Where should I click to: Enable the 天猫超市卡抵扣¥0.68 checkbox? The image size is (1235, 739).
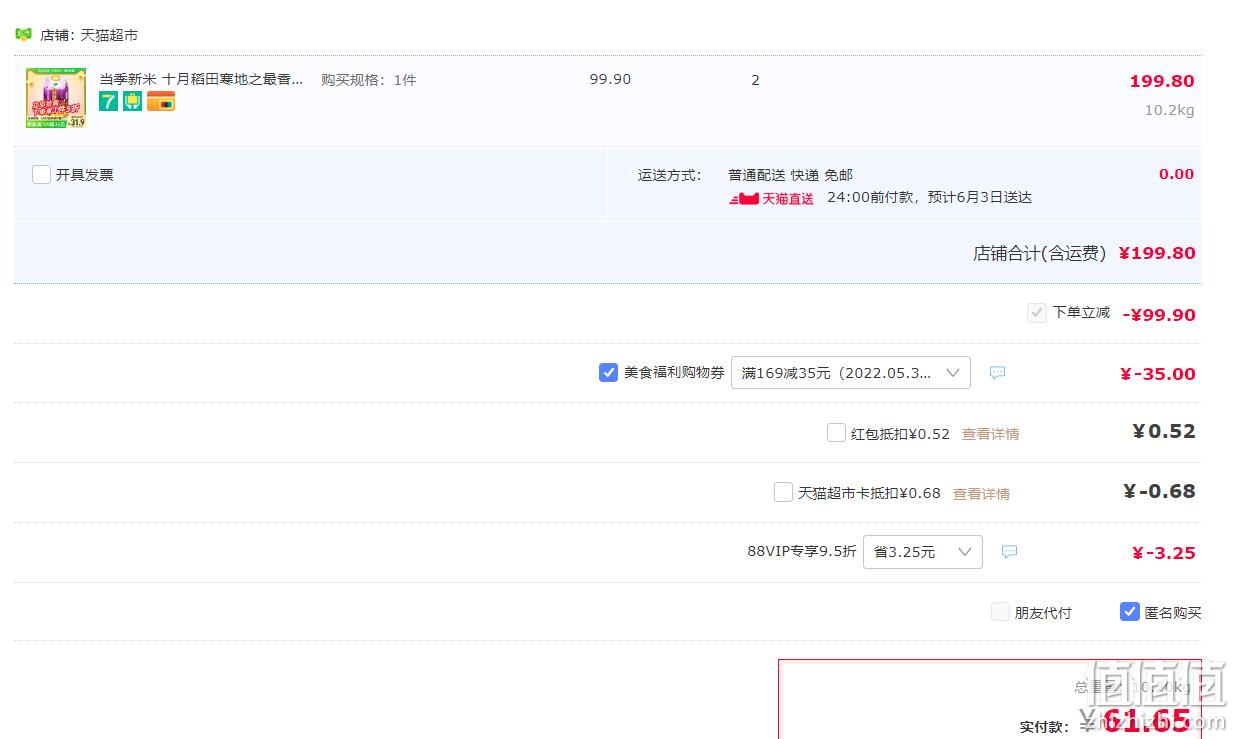point(783,492)
